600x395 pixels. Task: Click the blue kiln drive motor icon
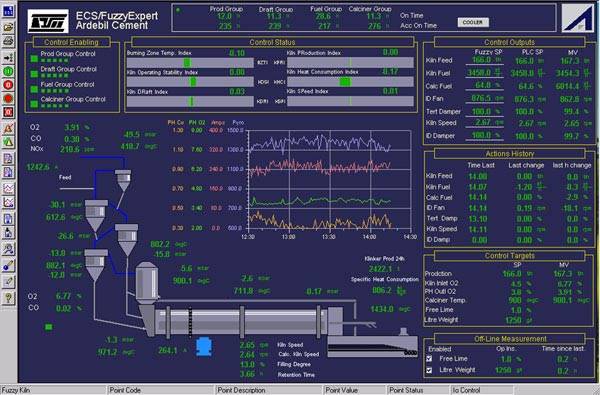[204, 347]
